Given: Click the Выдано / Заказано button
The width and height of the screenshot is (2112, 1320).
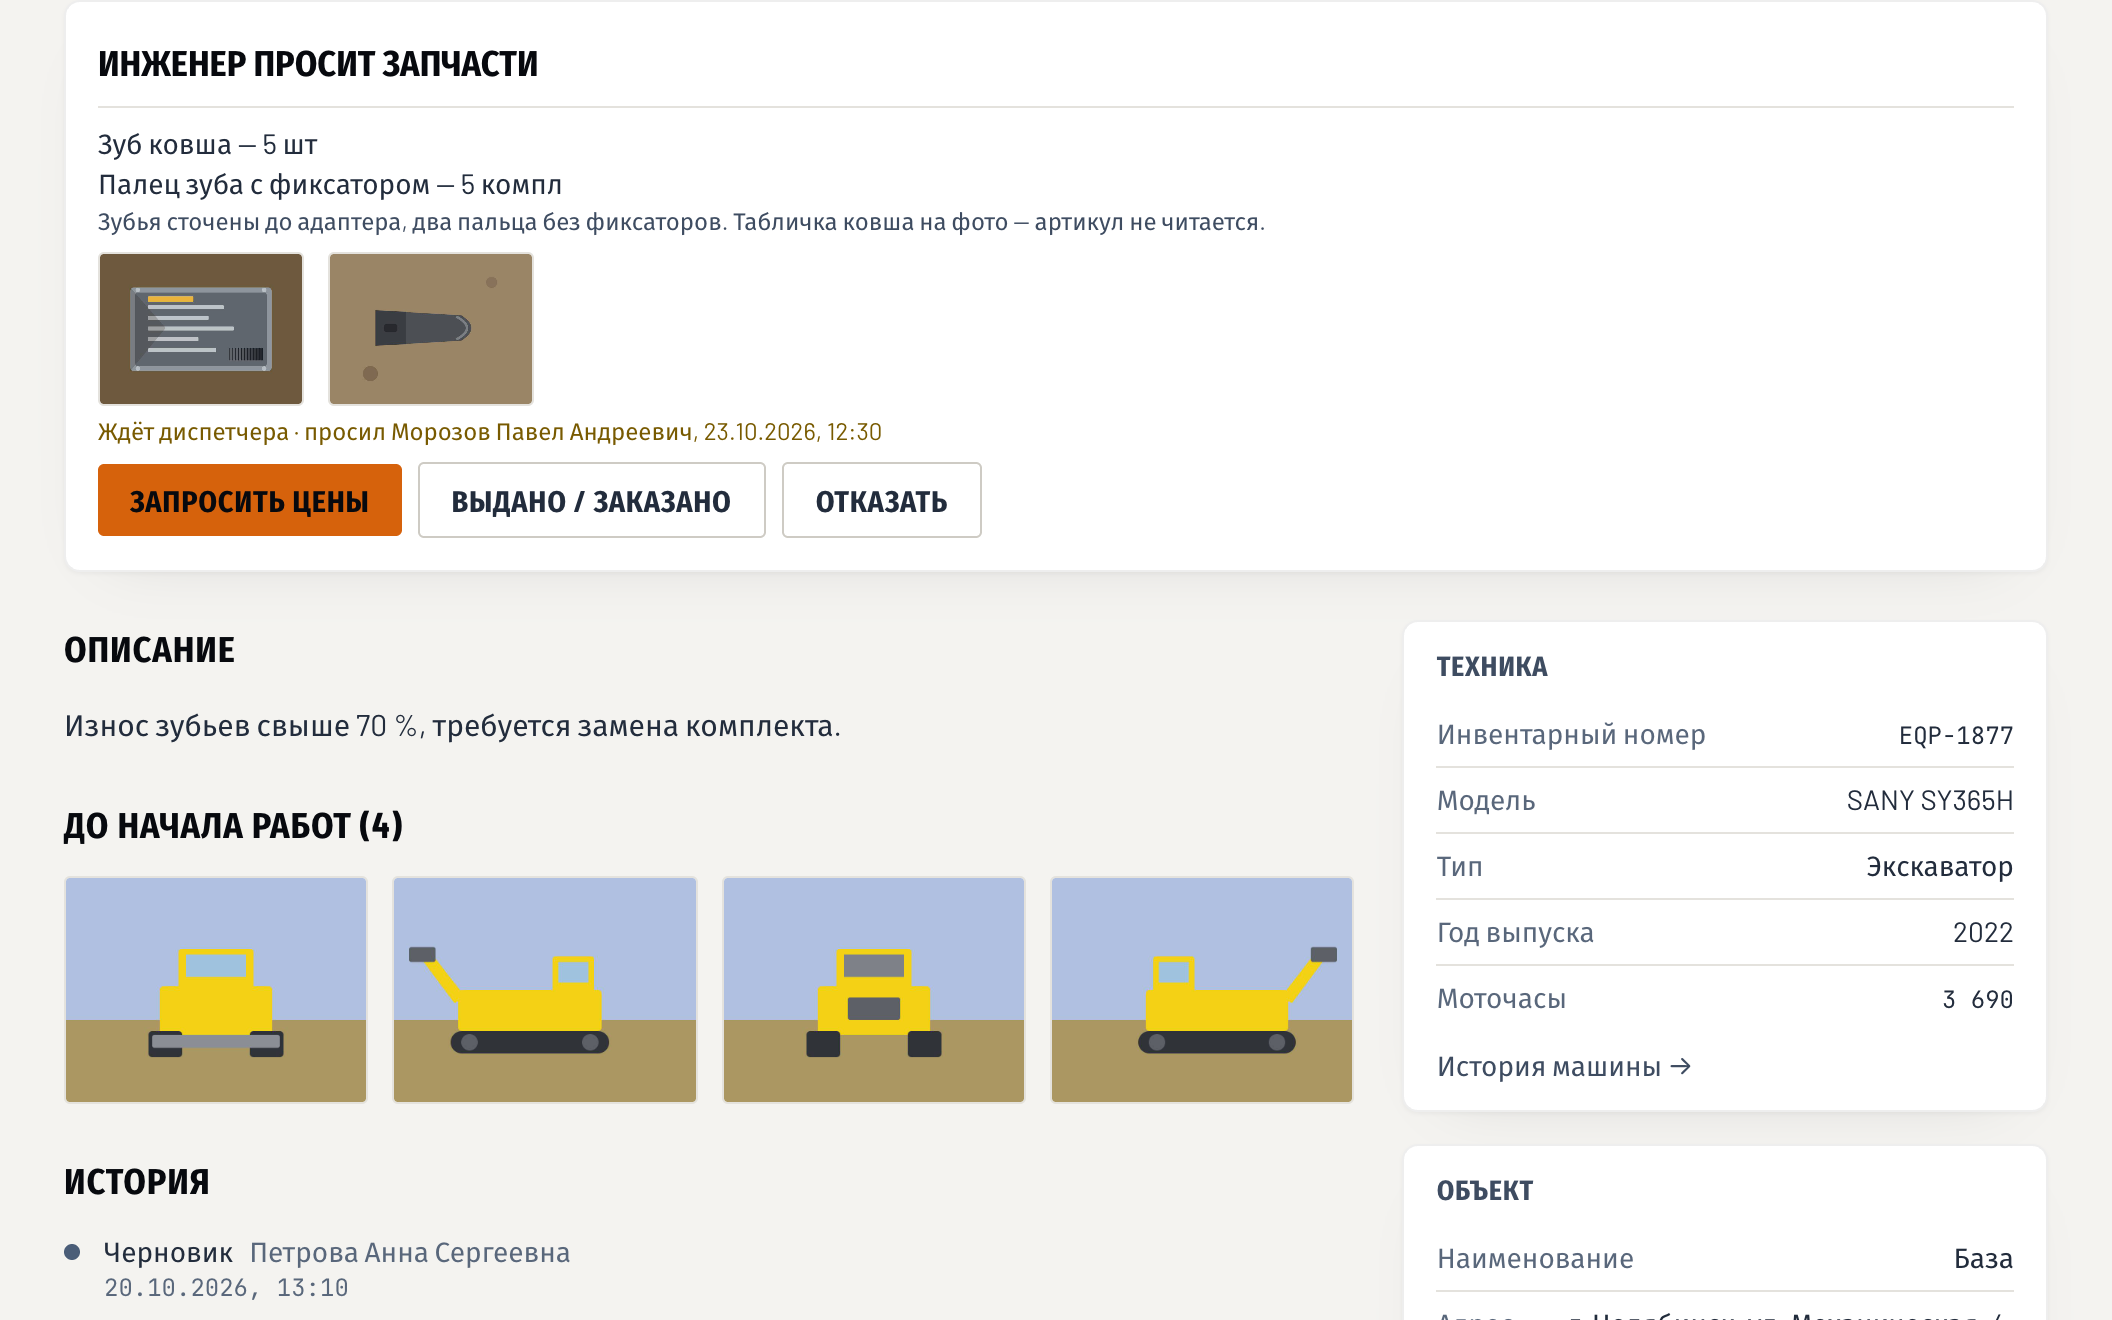Looking at the screenshot, I should pos(592,500).
